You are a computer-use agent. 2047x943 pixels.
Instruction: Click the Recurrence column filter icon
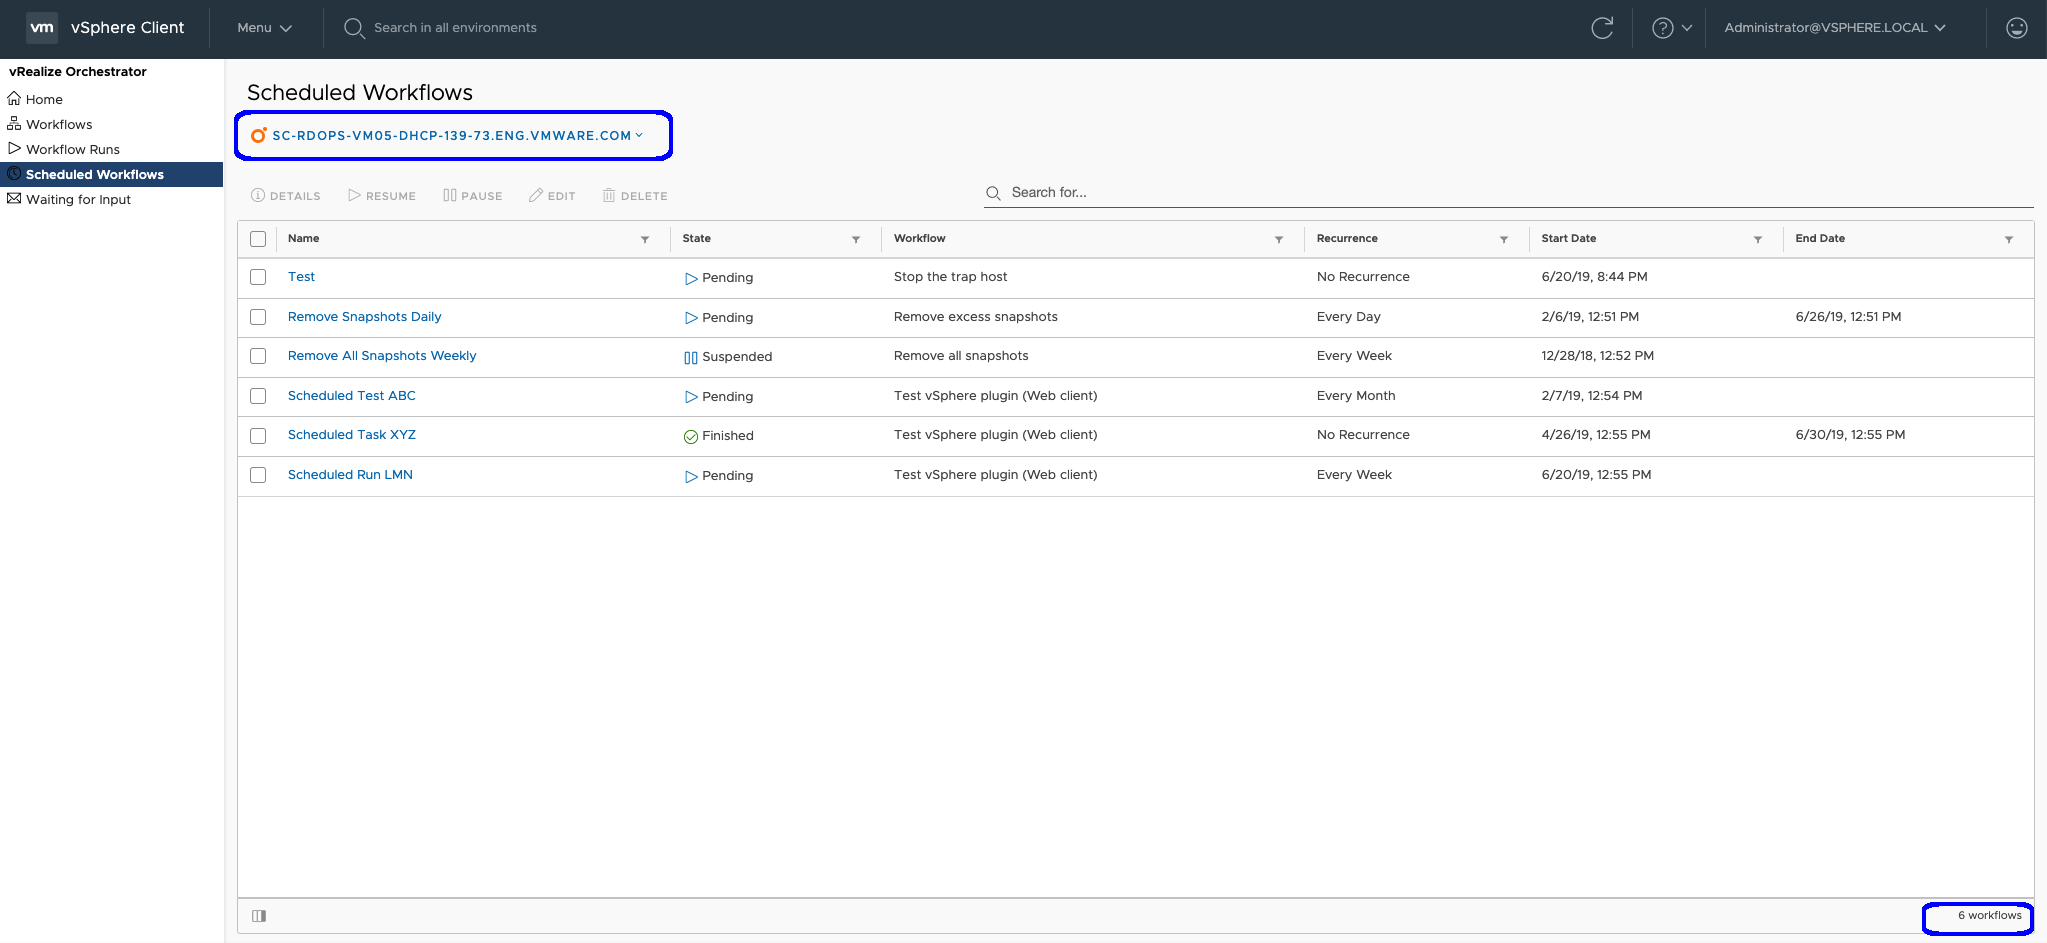[1504, 240]
